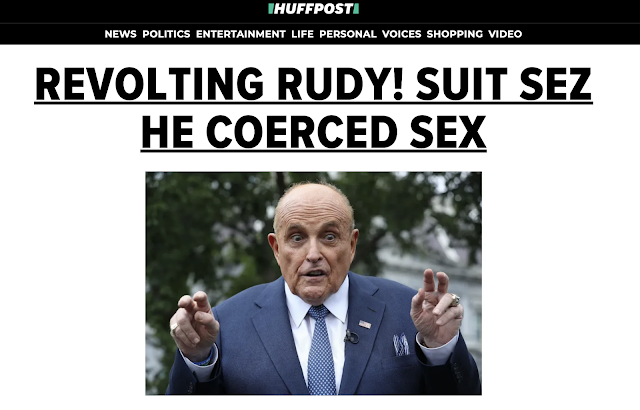640x410 pixels.
Task: Open the 'REVOLTING RUDY! SUIT SEZ' headline link
Action: click(x=313, y=84)
